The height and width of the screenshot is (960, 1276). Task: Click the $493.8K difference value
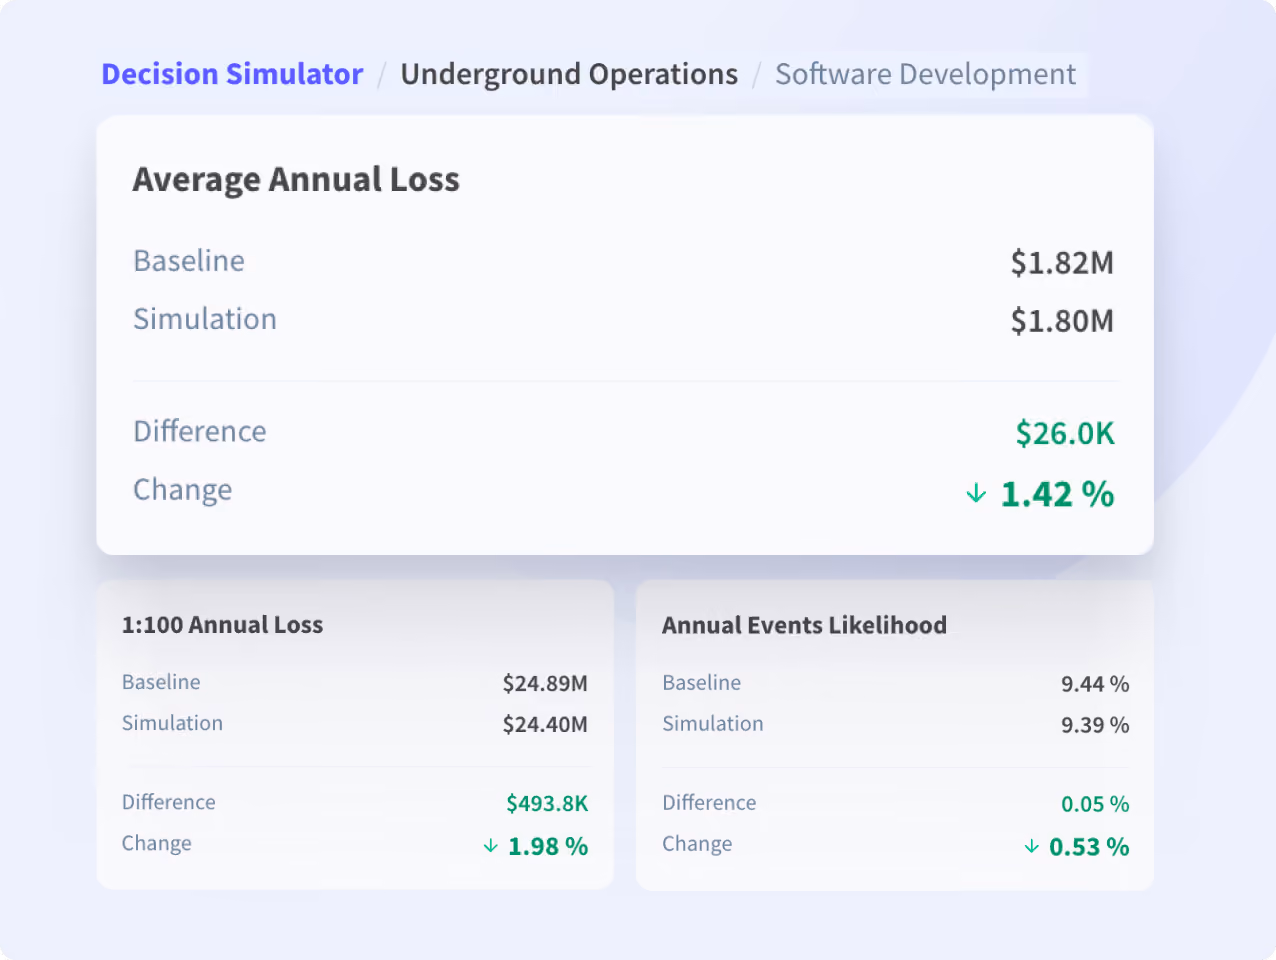(x=547, y=804)
